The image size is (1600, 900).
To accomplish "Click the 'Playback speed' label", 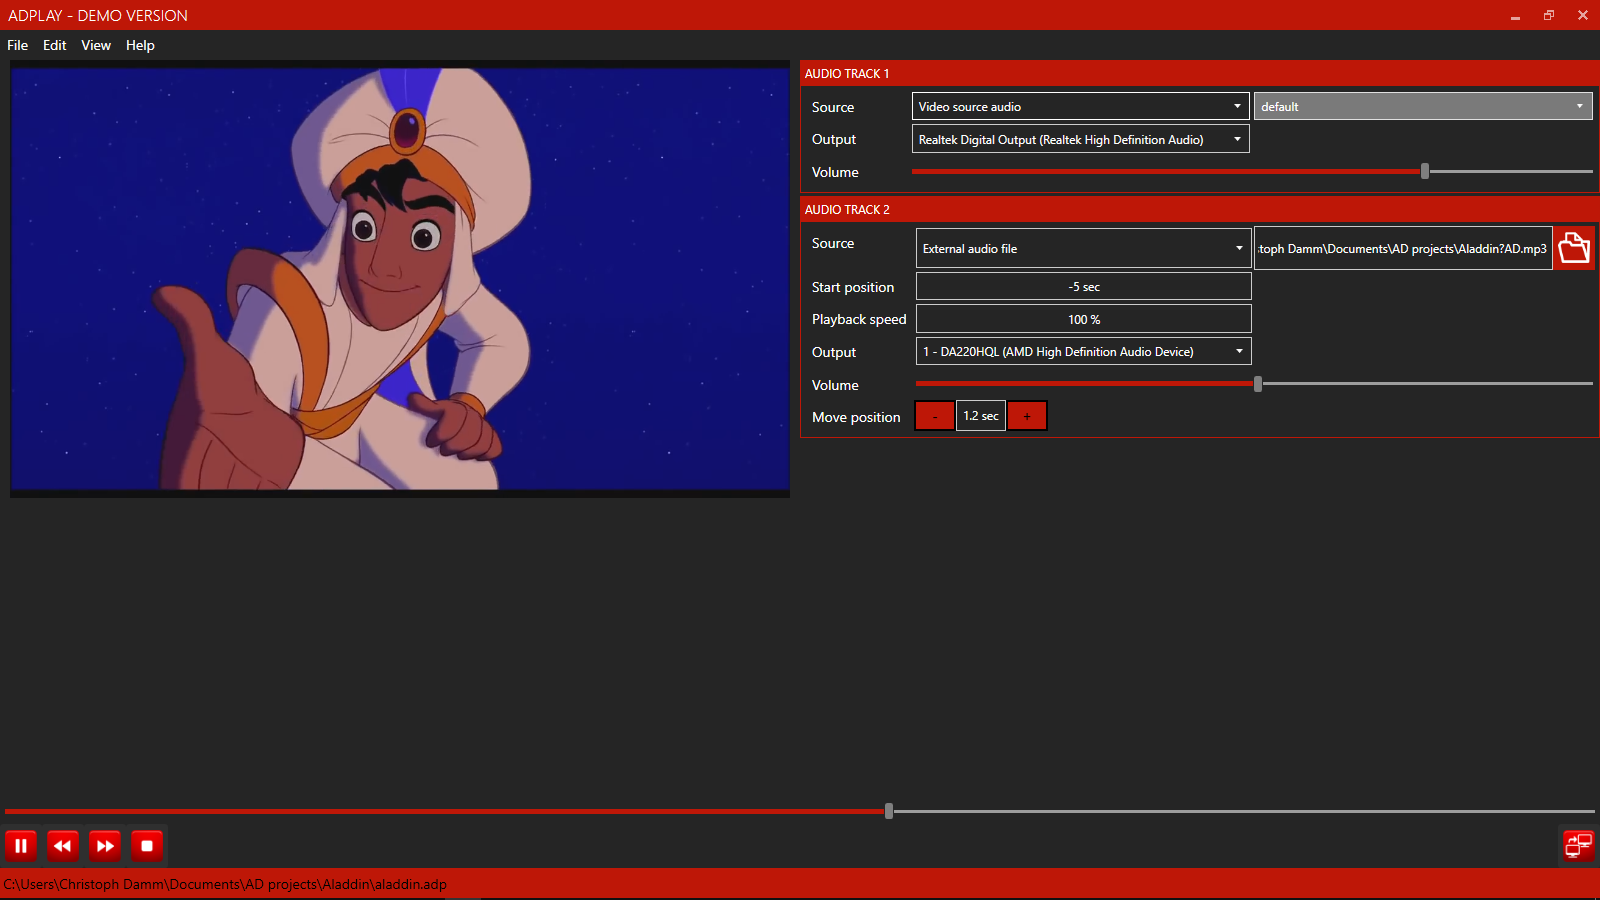I will tap(859, 319).
